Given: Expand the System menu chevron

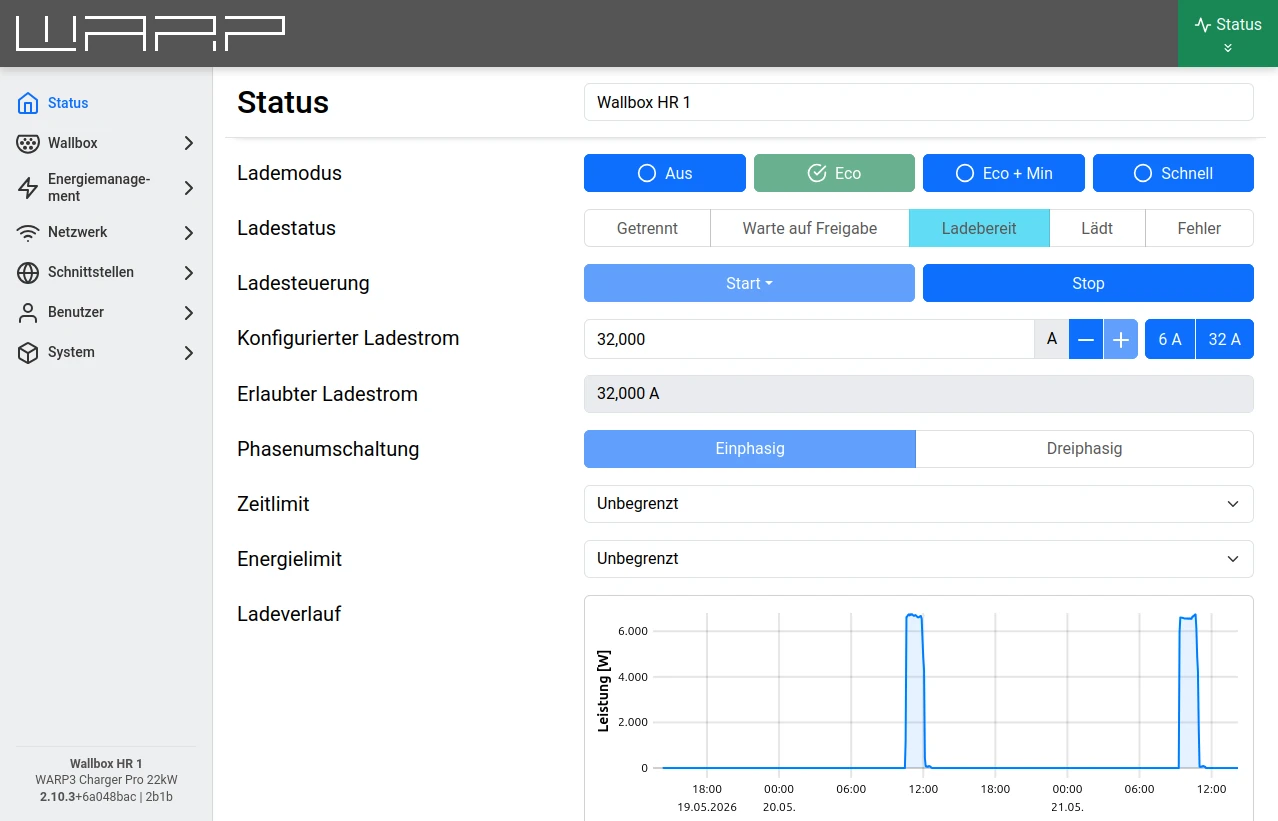Looking at the screenshot, I should [189, 352].
